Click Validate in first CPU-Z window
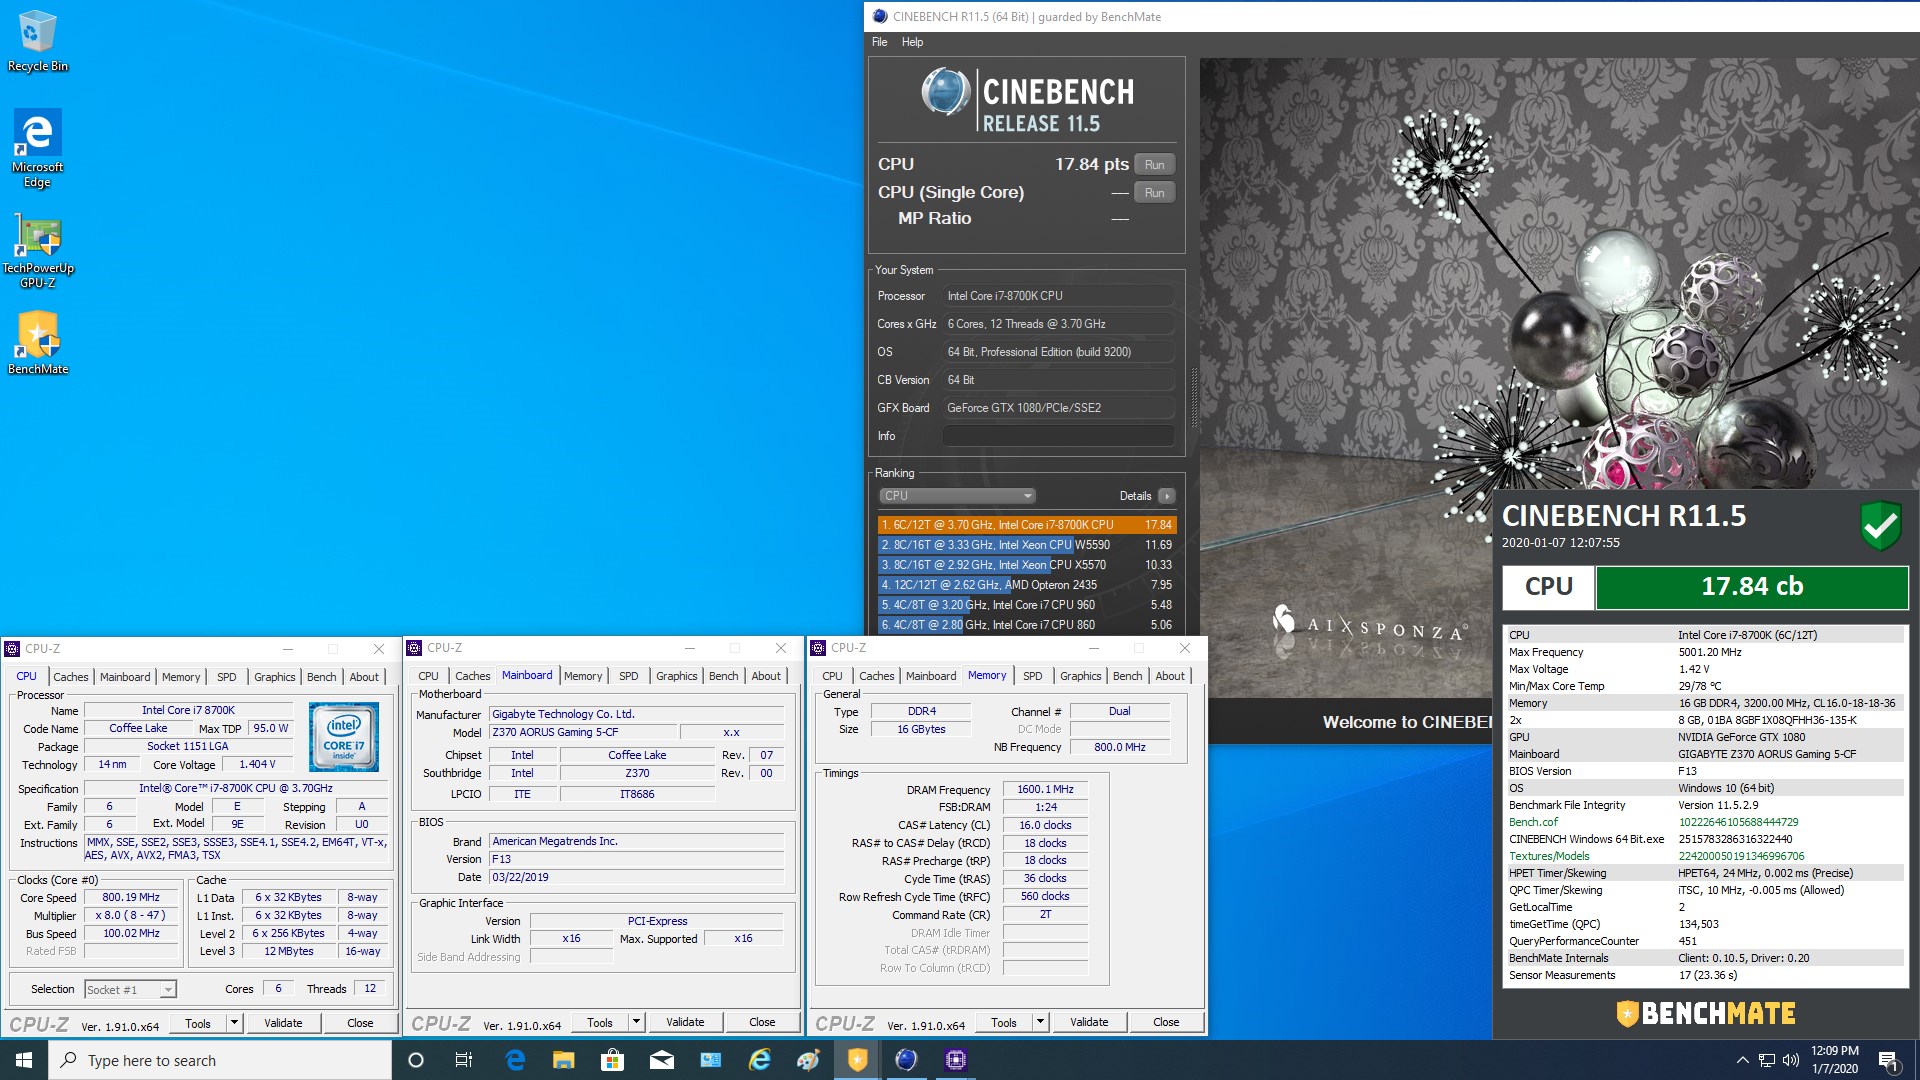Viewport: 1920px width, 1080px height. coord(283,1023)
